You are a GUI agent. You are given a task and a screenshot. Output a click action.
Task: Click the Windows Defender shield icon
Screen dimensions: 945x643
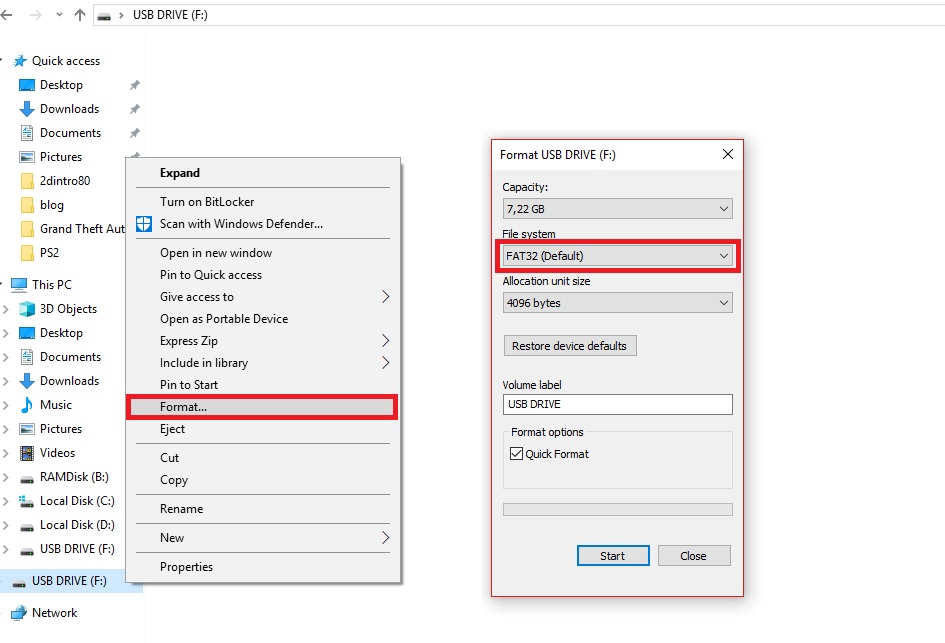144,224
